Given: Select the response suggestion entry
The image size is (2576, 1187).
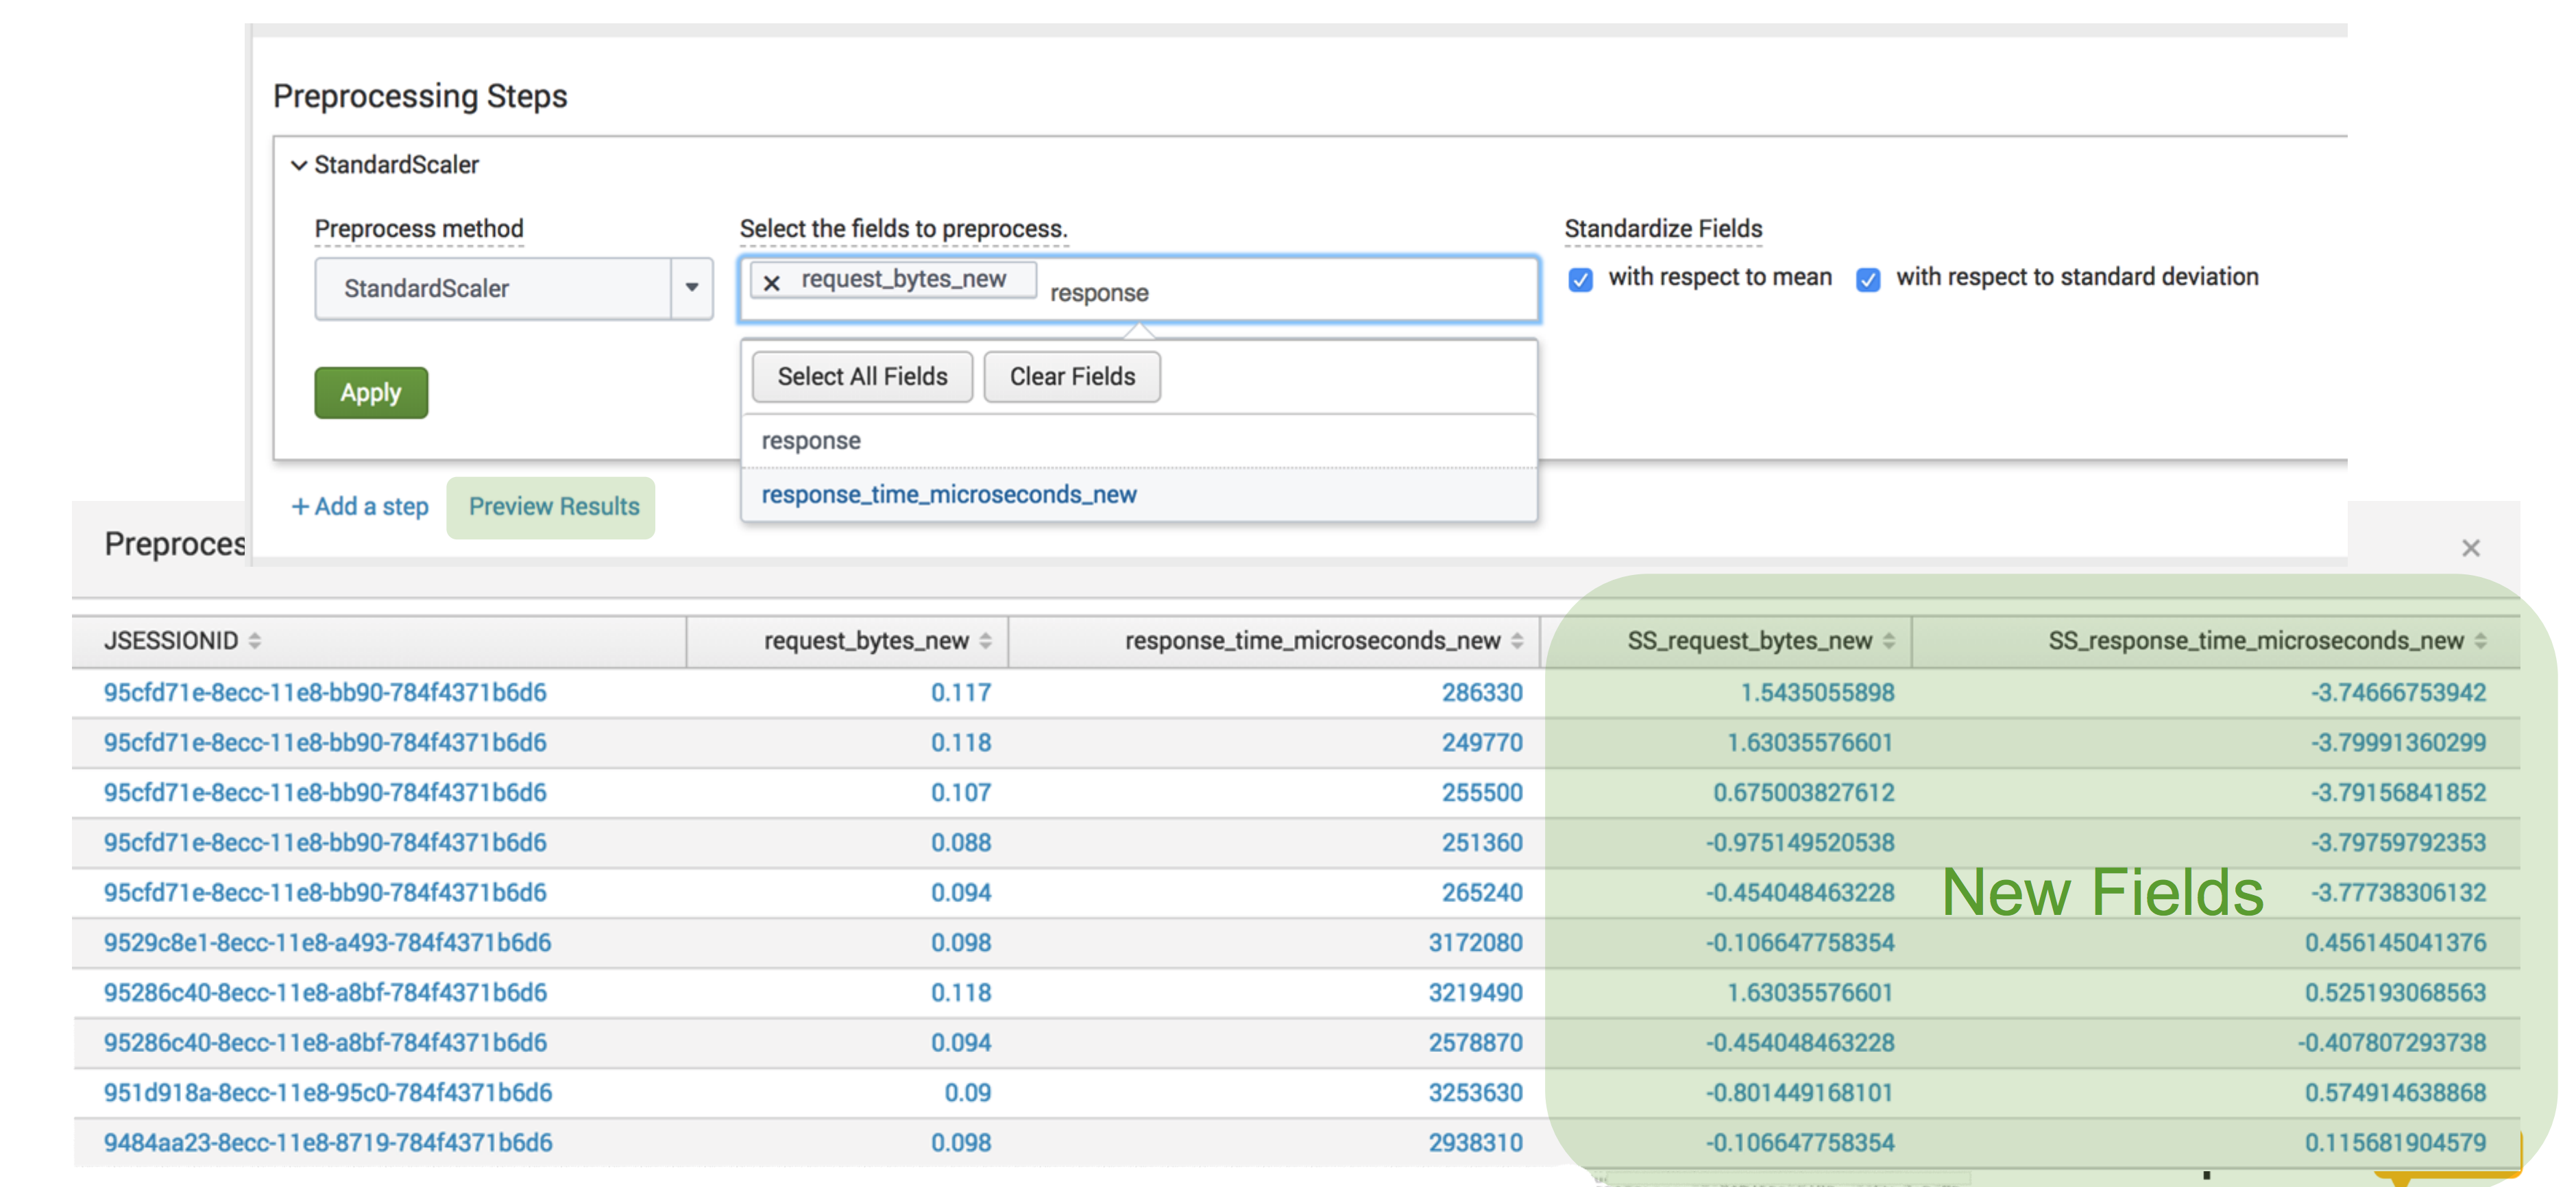Looking at the screenshot, I should [x=1138, y=440].
